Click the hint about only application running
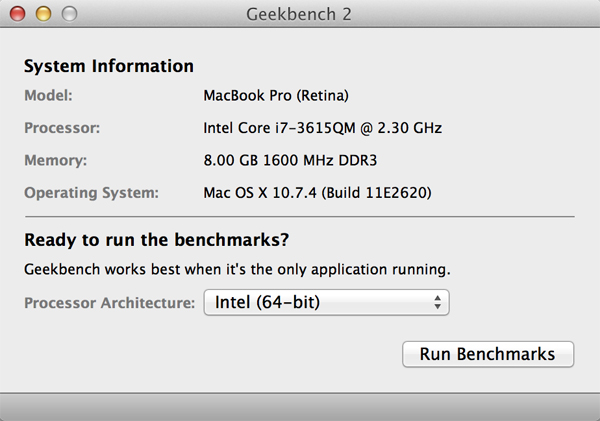 (236, 269)
